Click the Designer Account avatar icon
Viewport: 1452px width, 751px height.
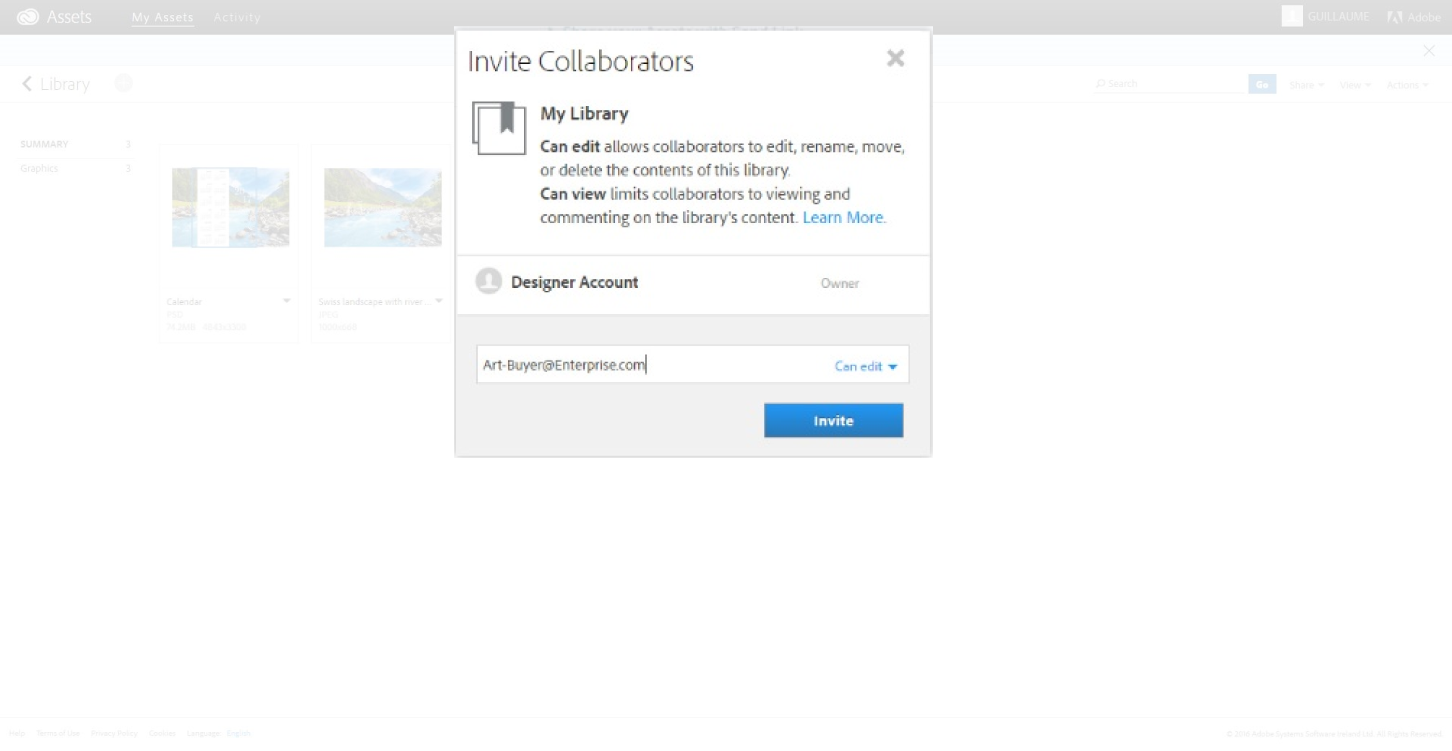488,282
